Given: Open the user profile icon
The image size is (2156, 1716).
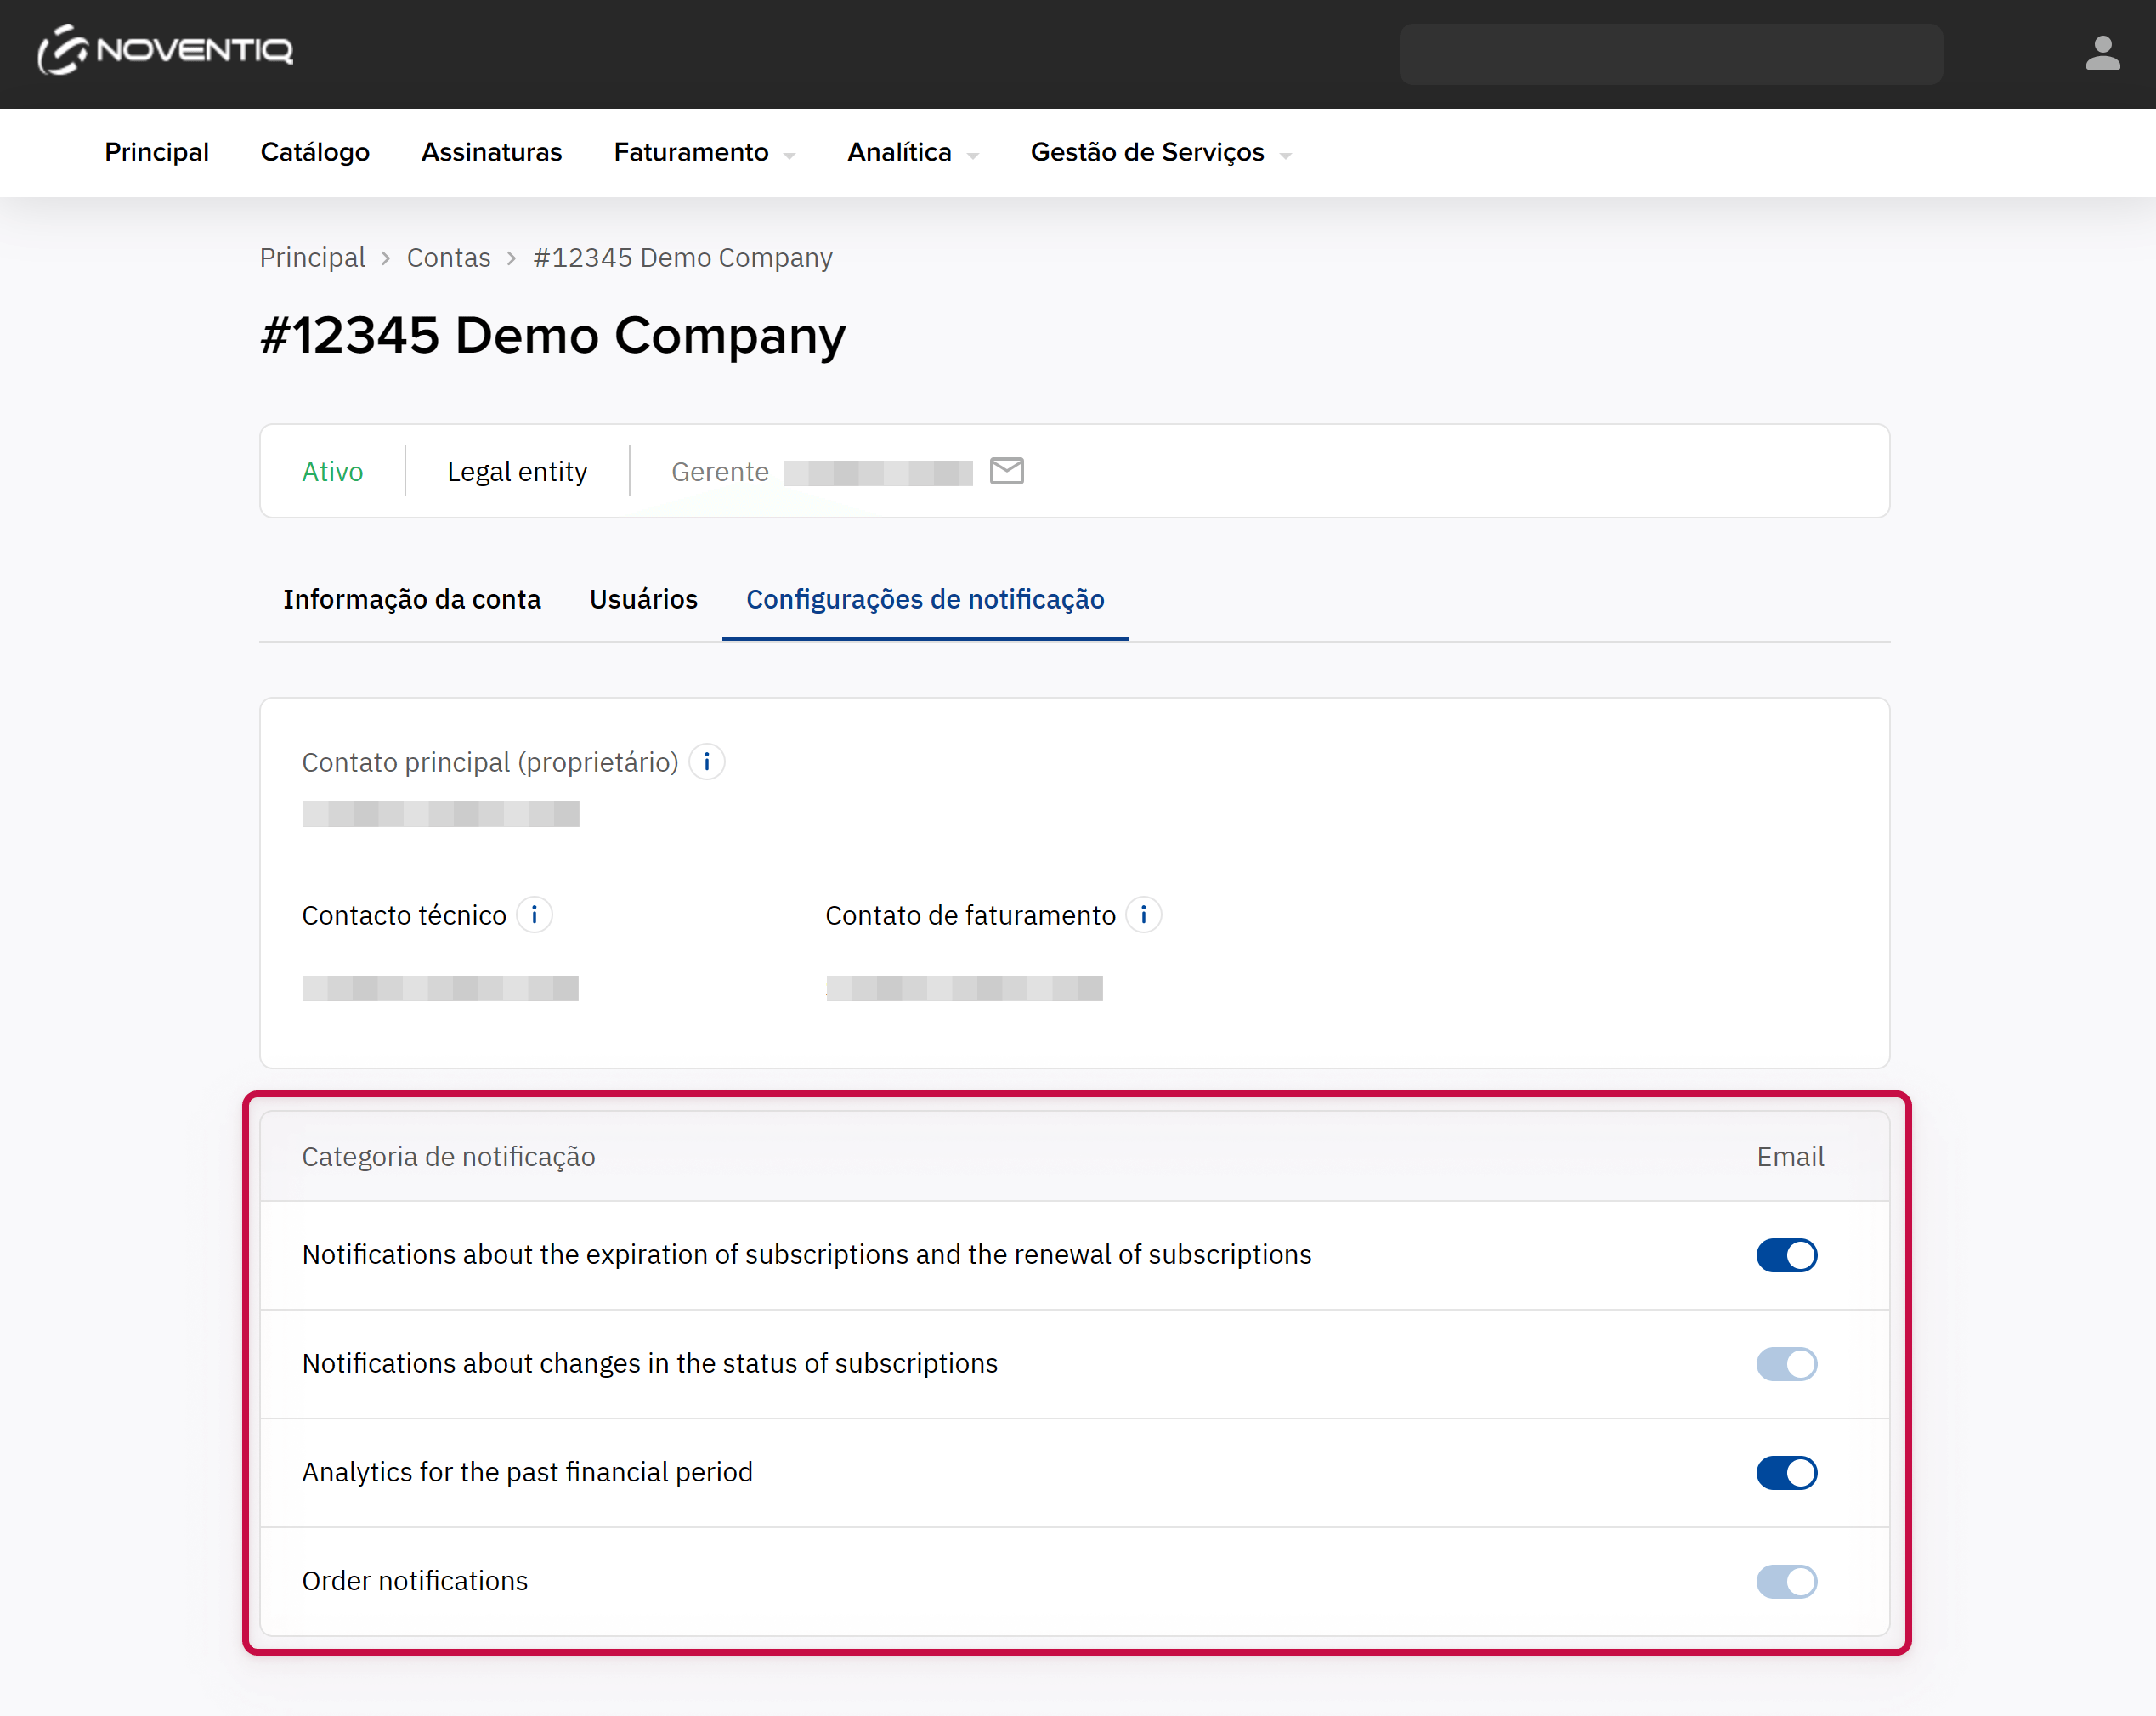Looking at the screenshot, I should click(x=2102, y=53).
